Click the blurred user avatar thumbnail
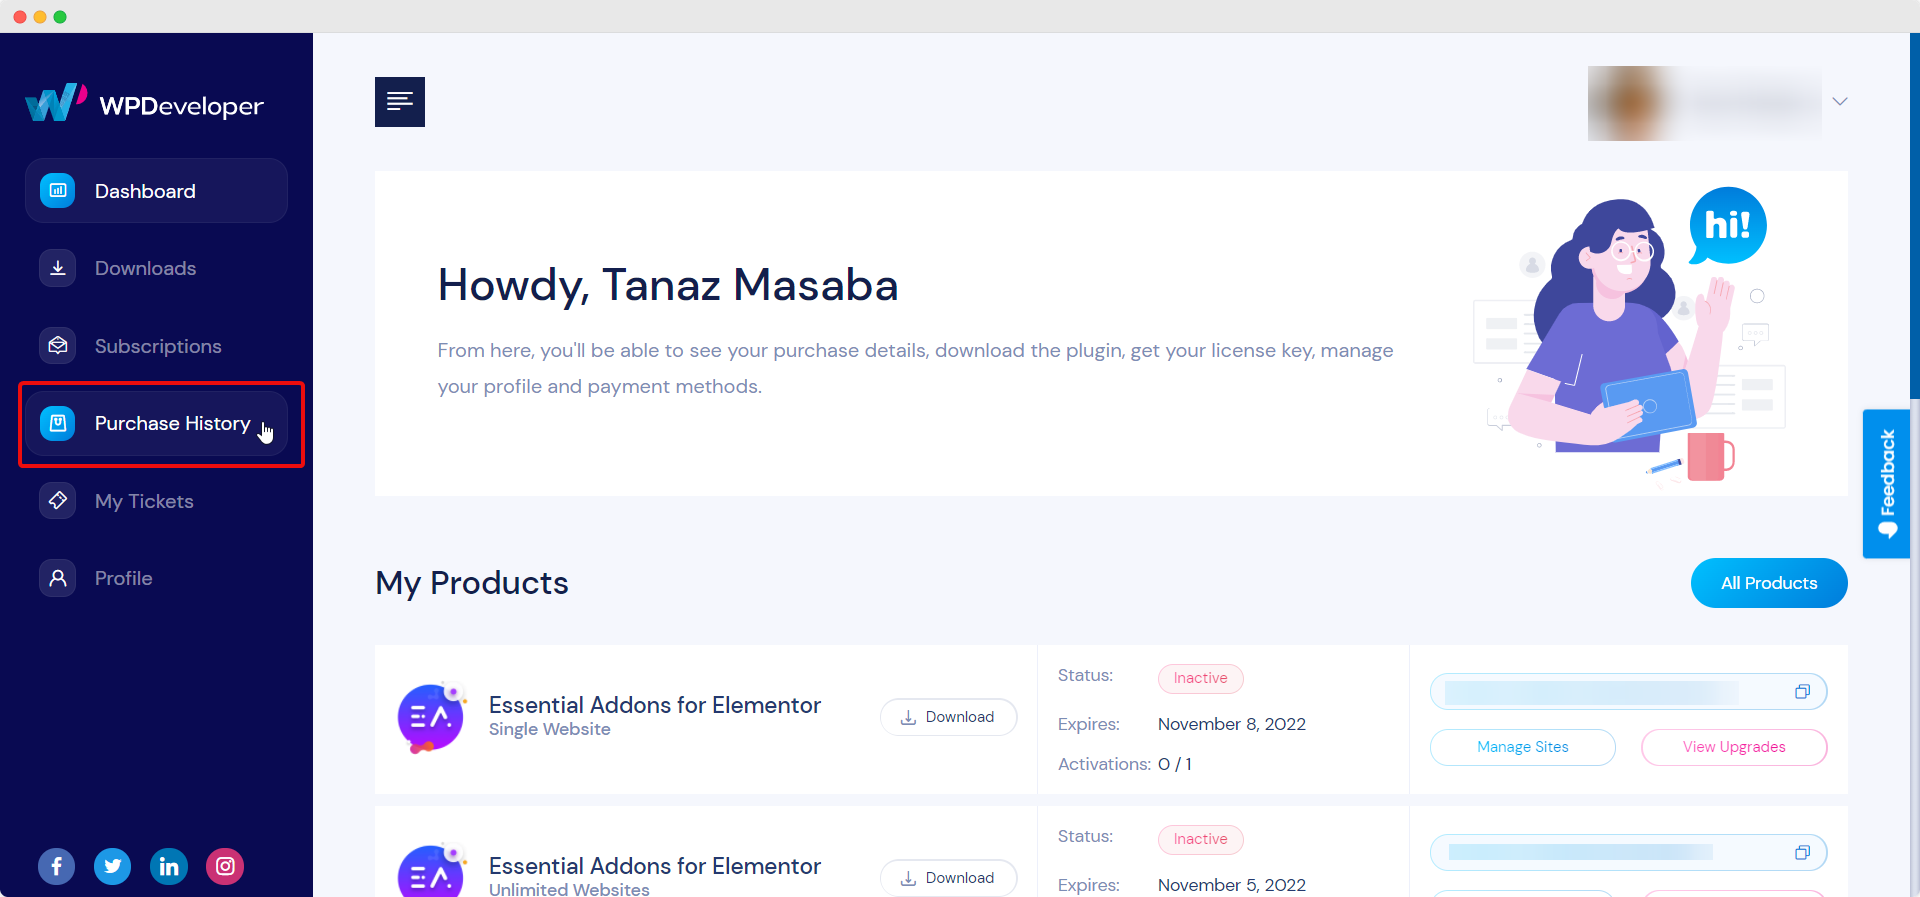Image resolution: width=1920 pixels, height=897 pixels. click(x=1632, y=103)
